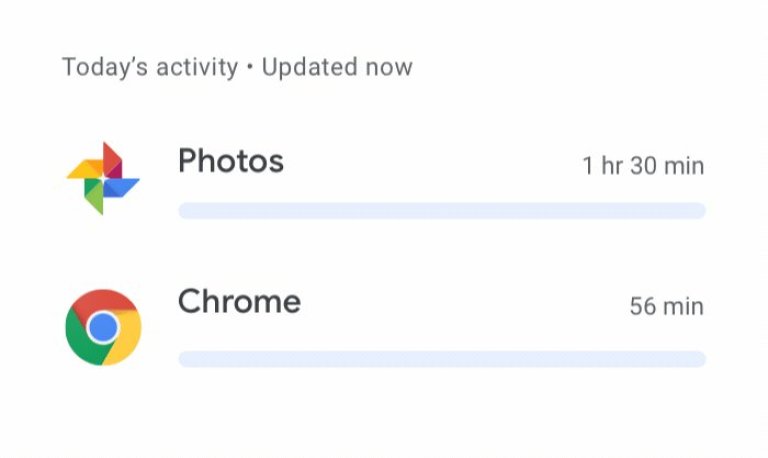Click the red top segment of Chrome icon
Image resolution: width=768 pixels, height=458 pixels.
tap(103, 302)
